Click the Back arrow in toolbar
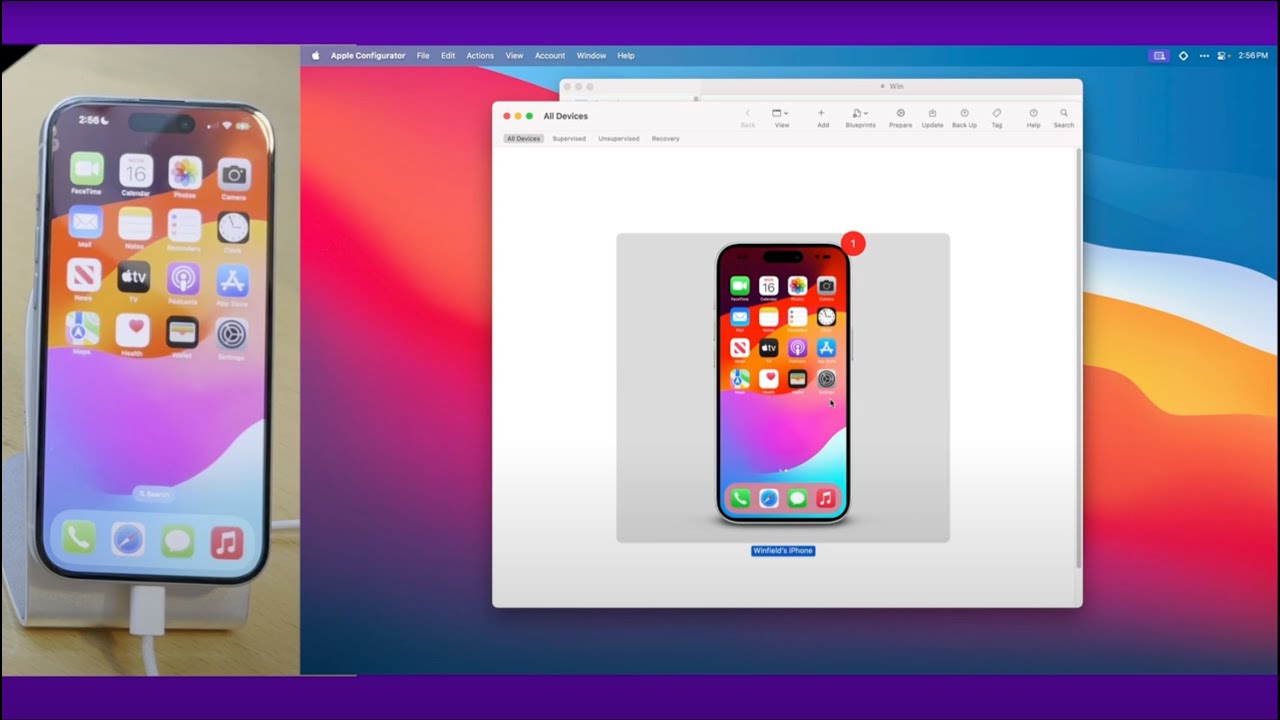Screen dimensions: 1280x720 point(748,114)
